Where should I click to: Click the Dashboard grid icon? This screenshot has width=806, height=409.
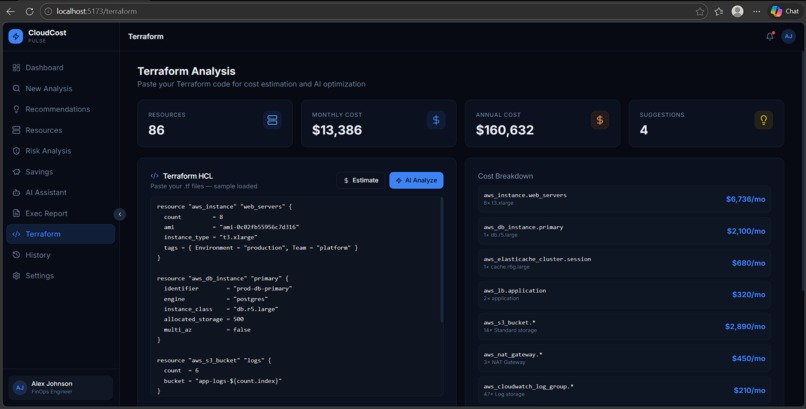pyautogui.click(x=16, y=68)
